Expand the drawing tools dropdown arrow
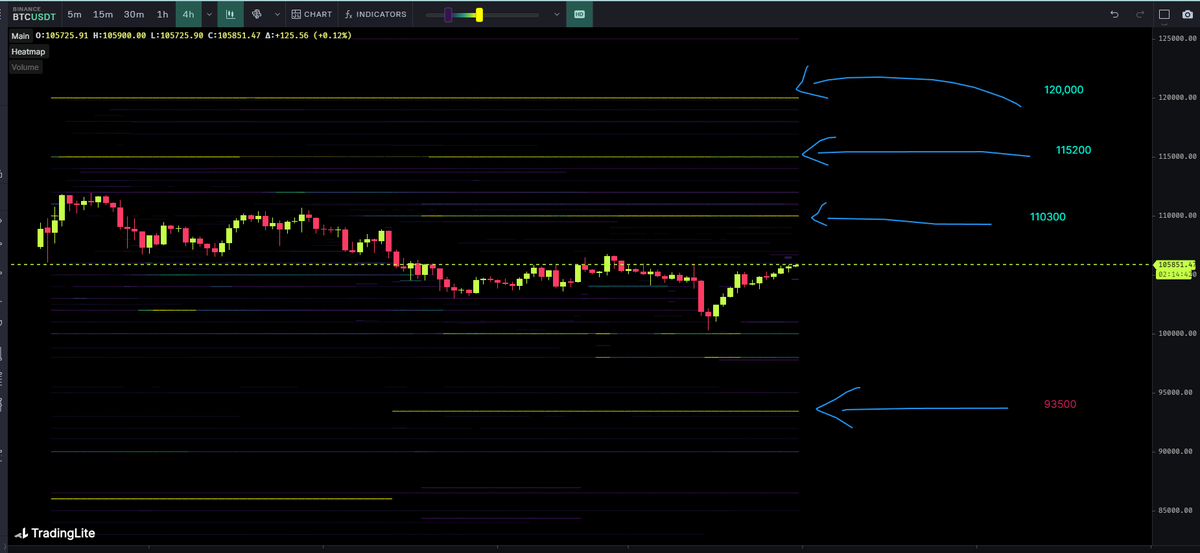Screen dimensions: 1200x553 (x=277, y=14)
